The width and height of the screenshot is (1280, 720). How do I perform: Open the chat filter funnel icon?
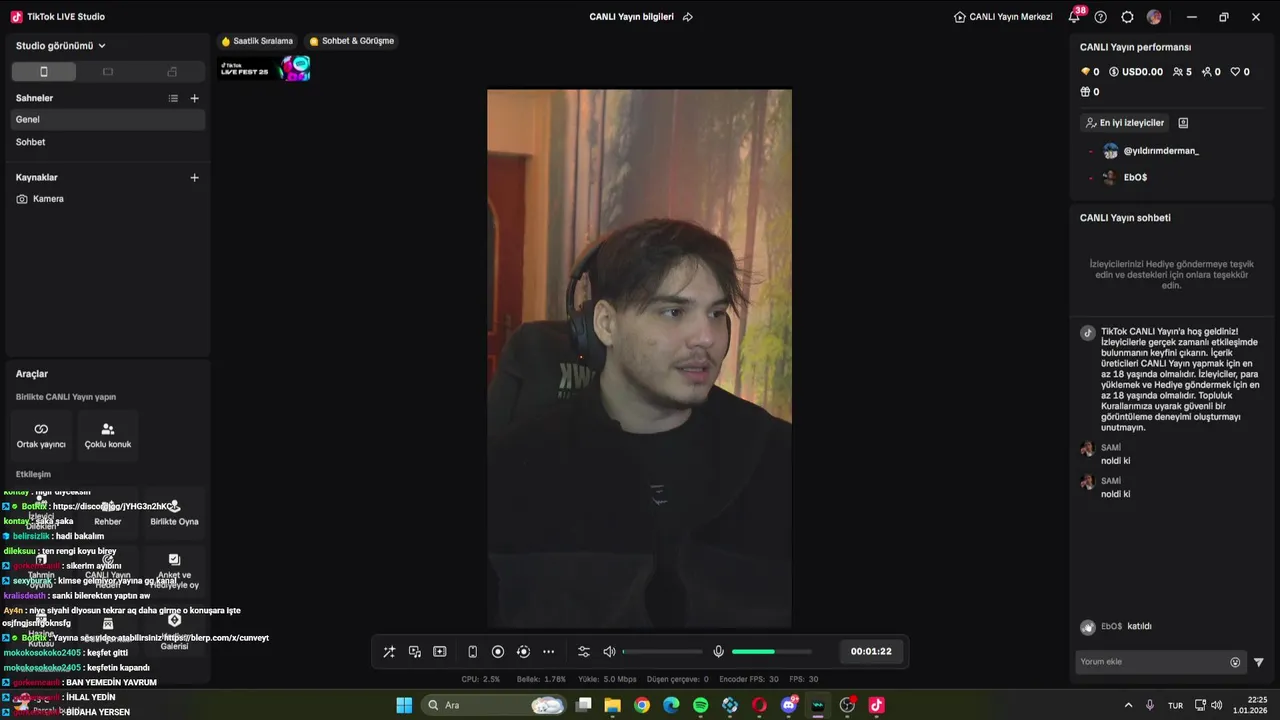[x=1258, y=662]
